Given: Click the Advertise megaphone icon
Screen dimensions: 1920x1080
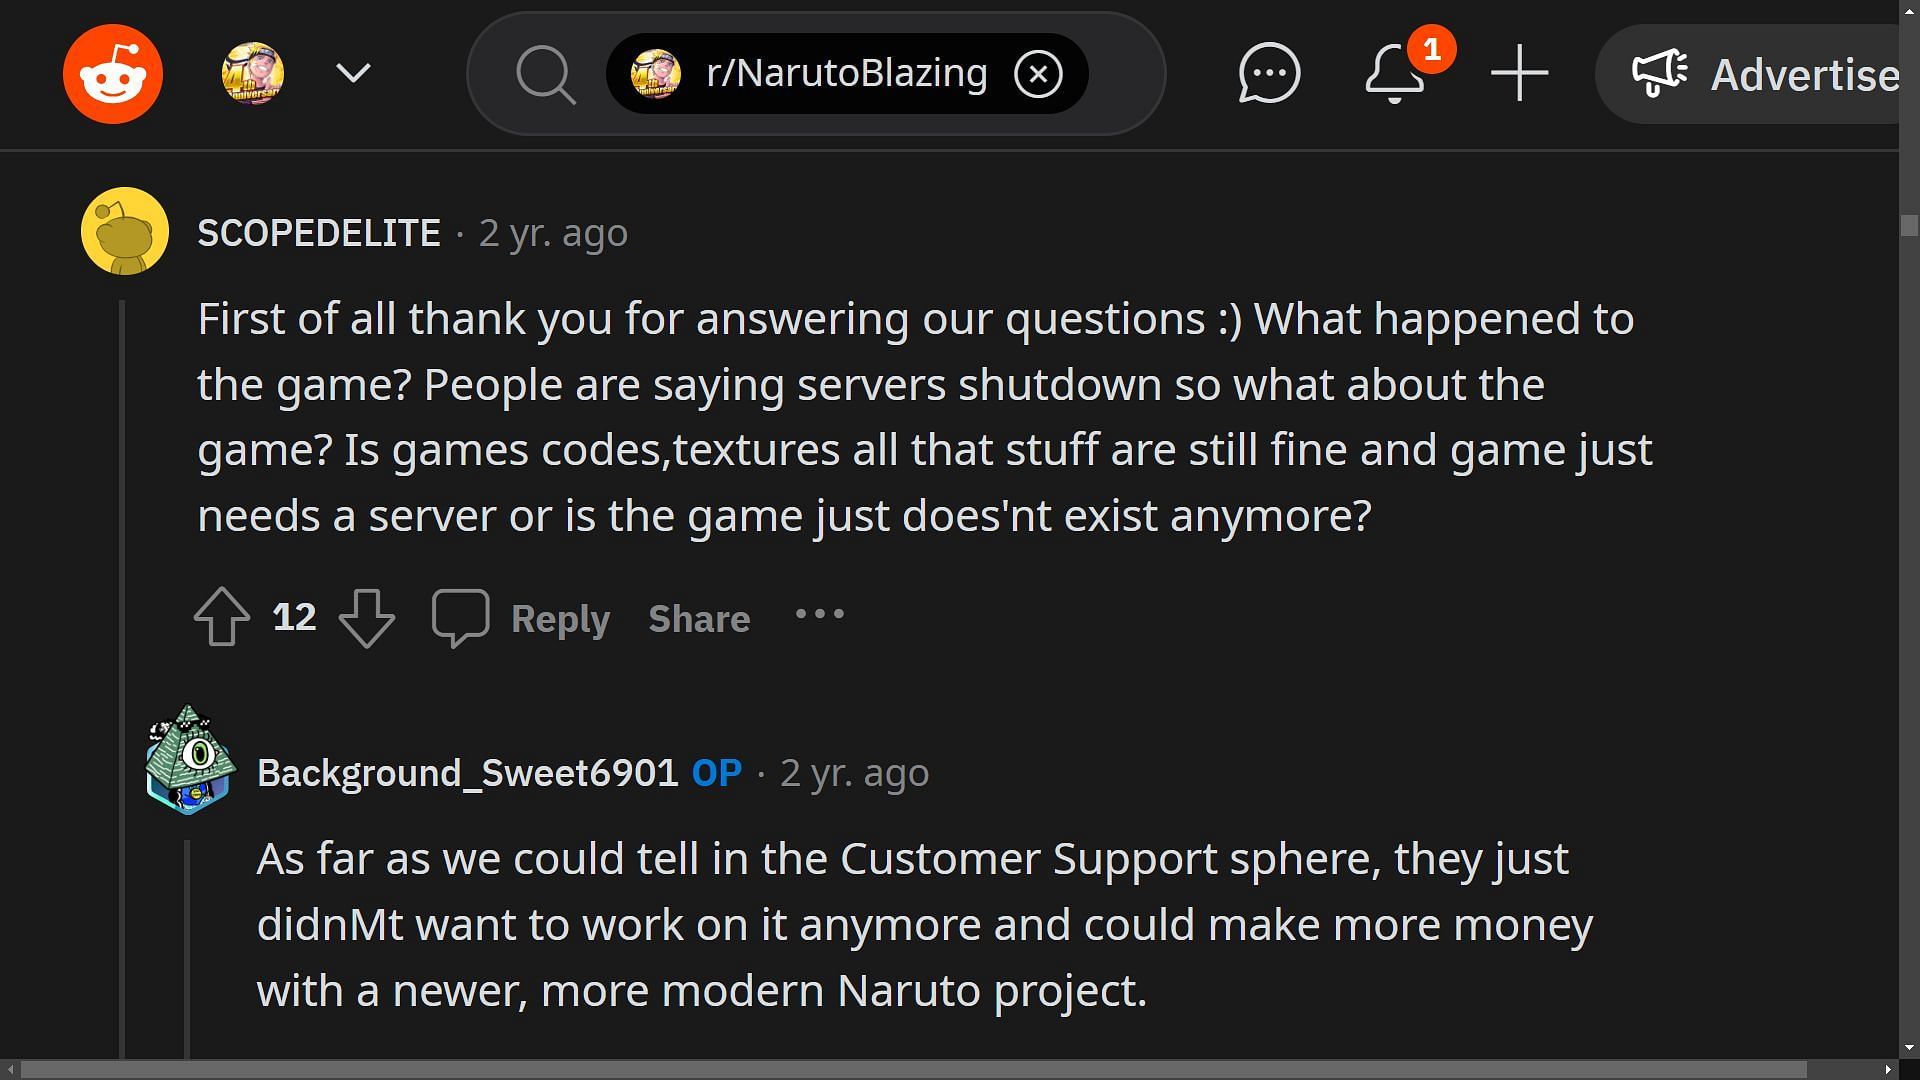Looking at the screenshot, I should click(1658, 73).
